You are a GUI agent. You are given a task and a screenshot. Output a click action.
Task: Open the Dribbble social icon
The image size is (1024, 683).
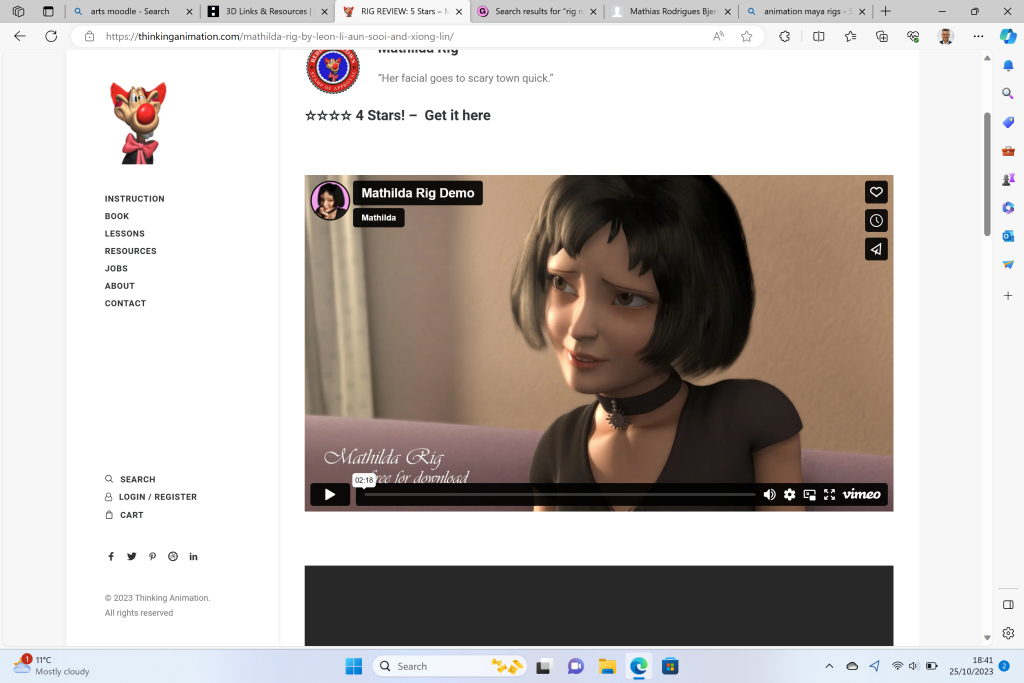coord(173,556)
